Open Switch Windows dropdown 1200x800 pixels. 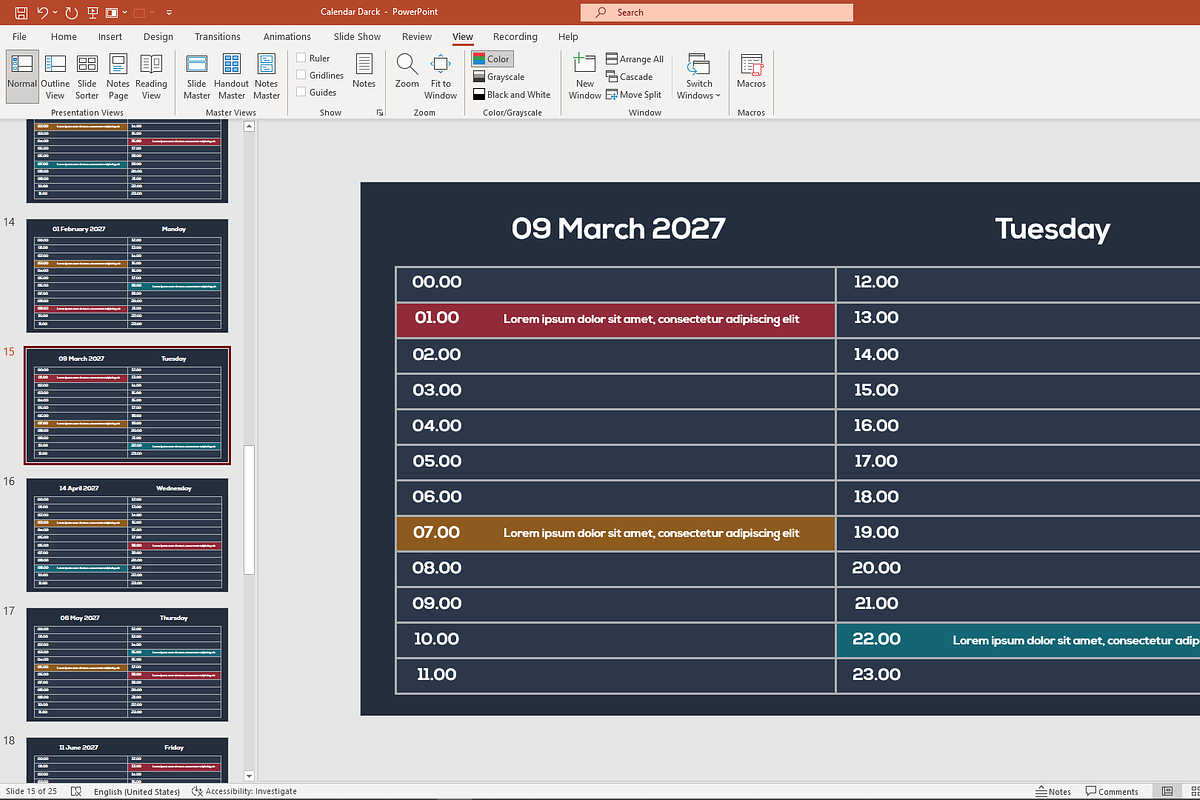(x=699, y=76)
